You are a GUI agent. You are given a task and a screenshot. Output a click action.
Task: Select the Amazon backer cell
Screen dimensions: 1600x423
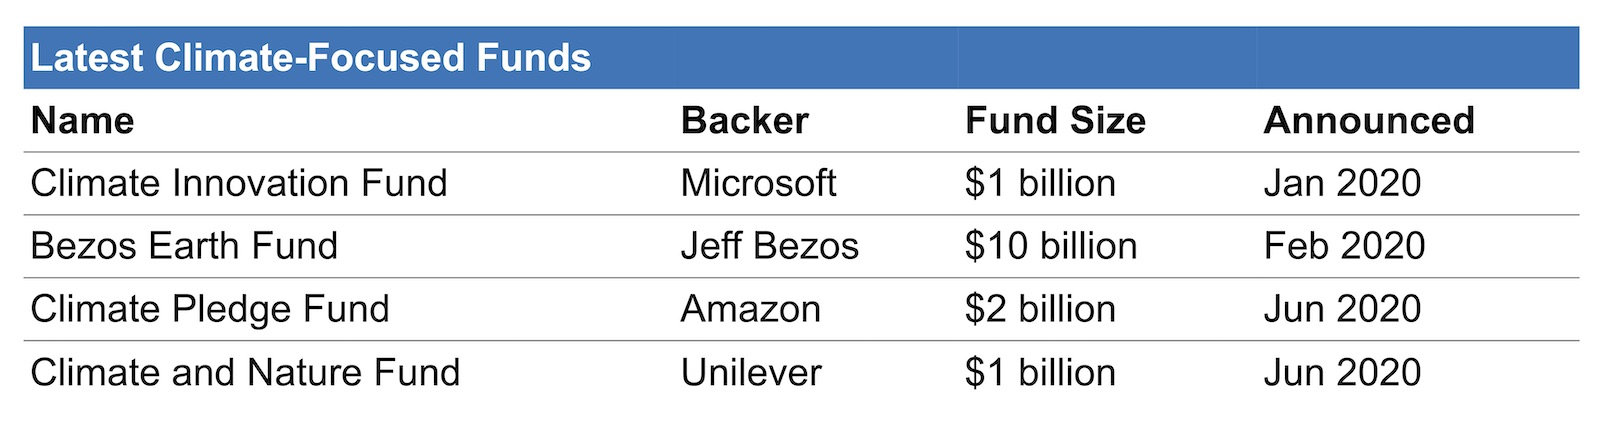(750, 309)
